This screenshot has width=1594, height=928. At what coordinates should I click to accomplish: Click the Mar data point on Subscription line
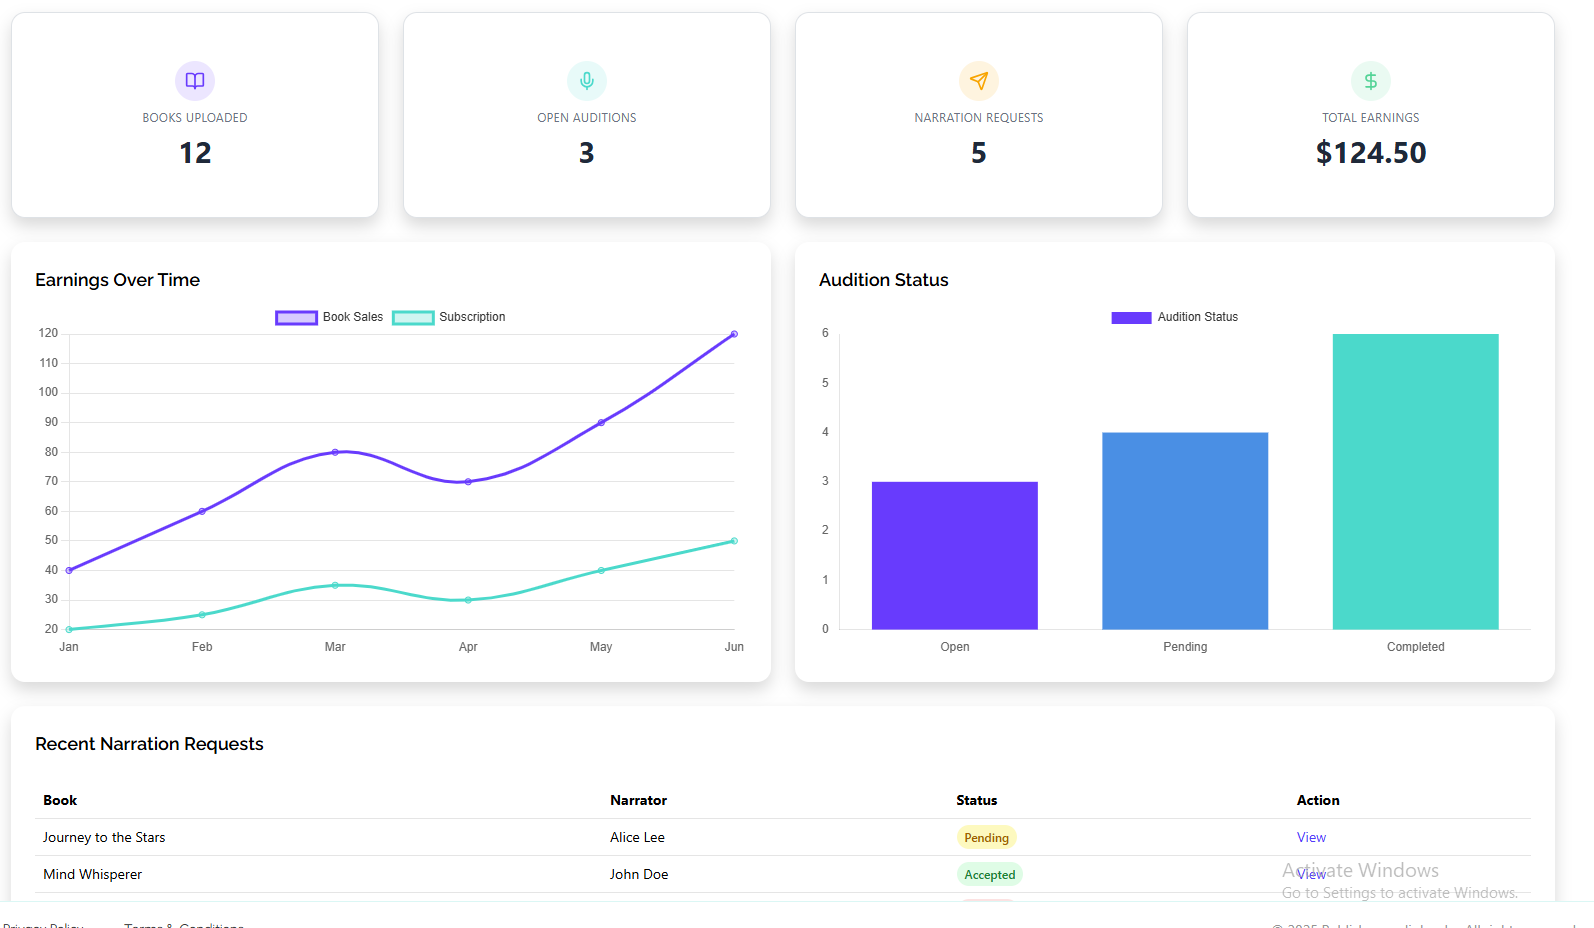tap(335, 585)
